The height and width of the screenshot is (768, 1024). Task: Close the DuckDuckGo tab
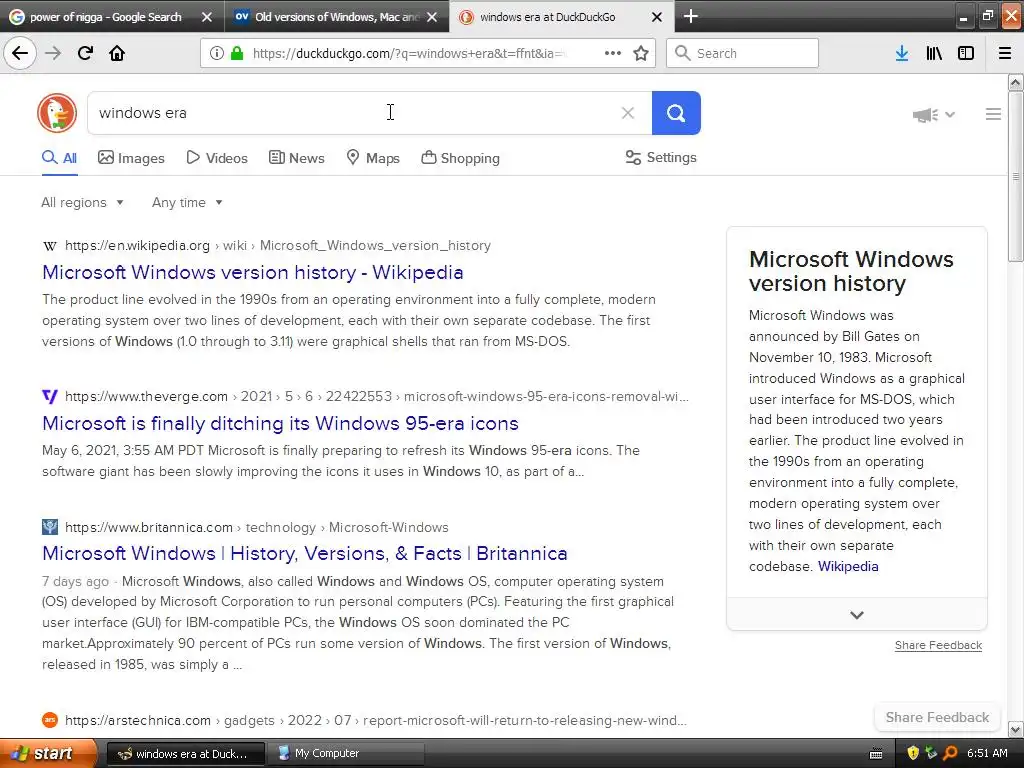[657, 17]
